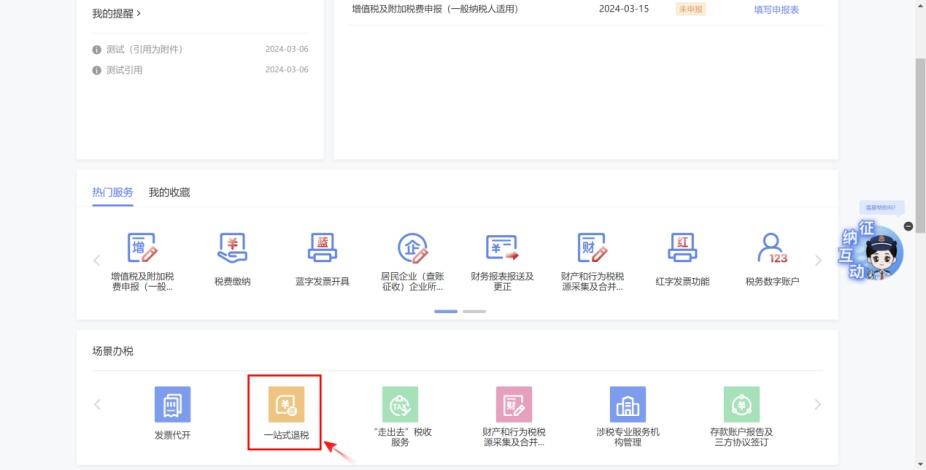Select the 热门服务 tab

coord(112,192)
